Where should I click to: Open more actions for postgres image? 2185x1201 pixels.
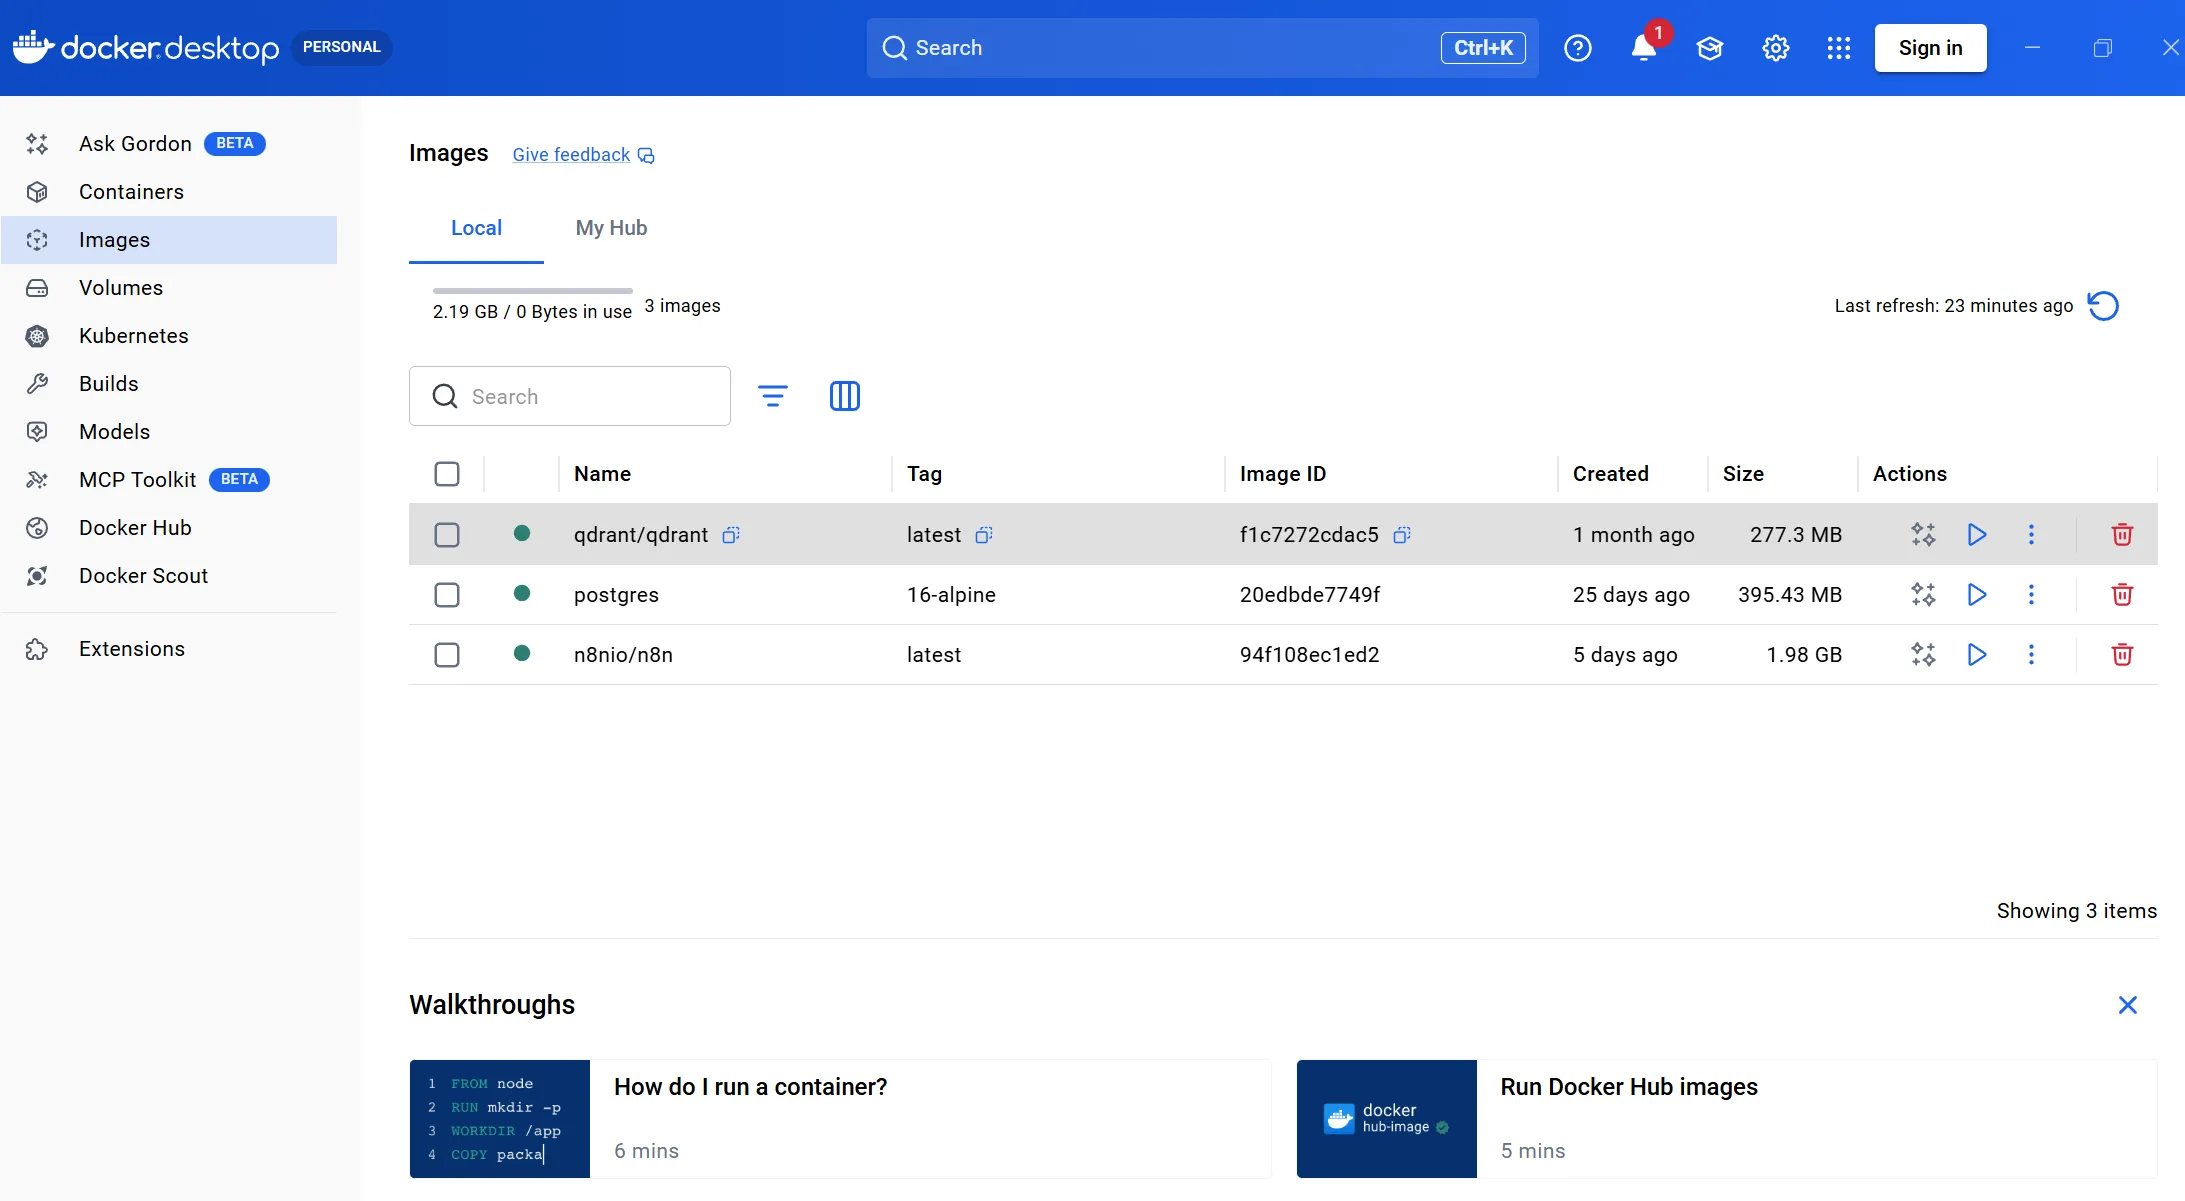2031,594
